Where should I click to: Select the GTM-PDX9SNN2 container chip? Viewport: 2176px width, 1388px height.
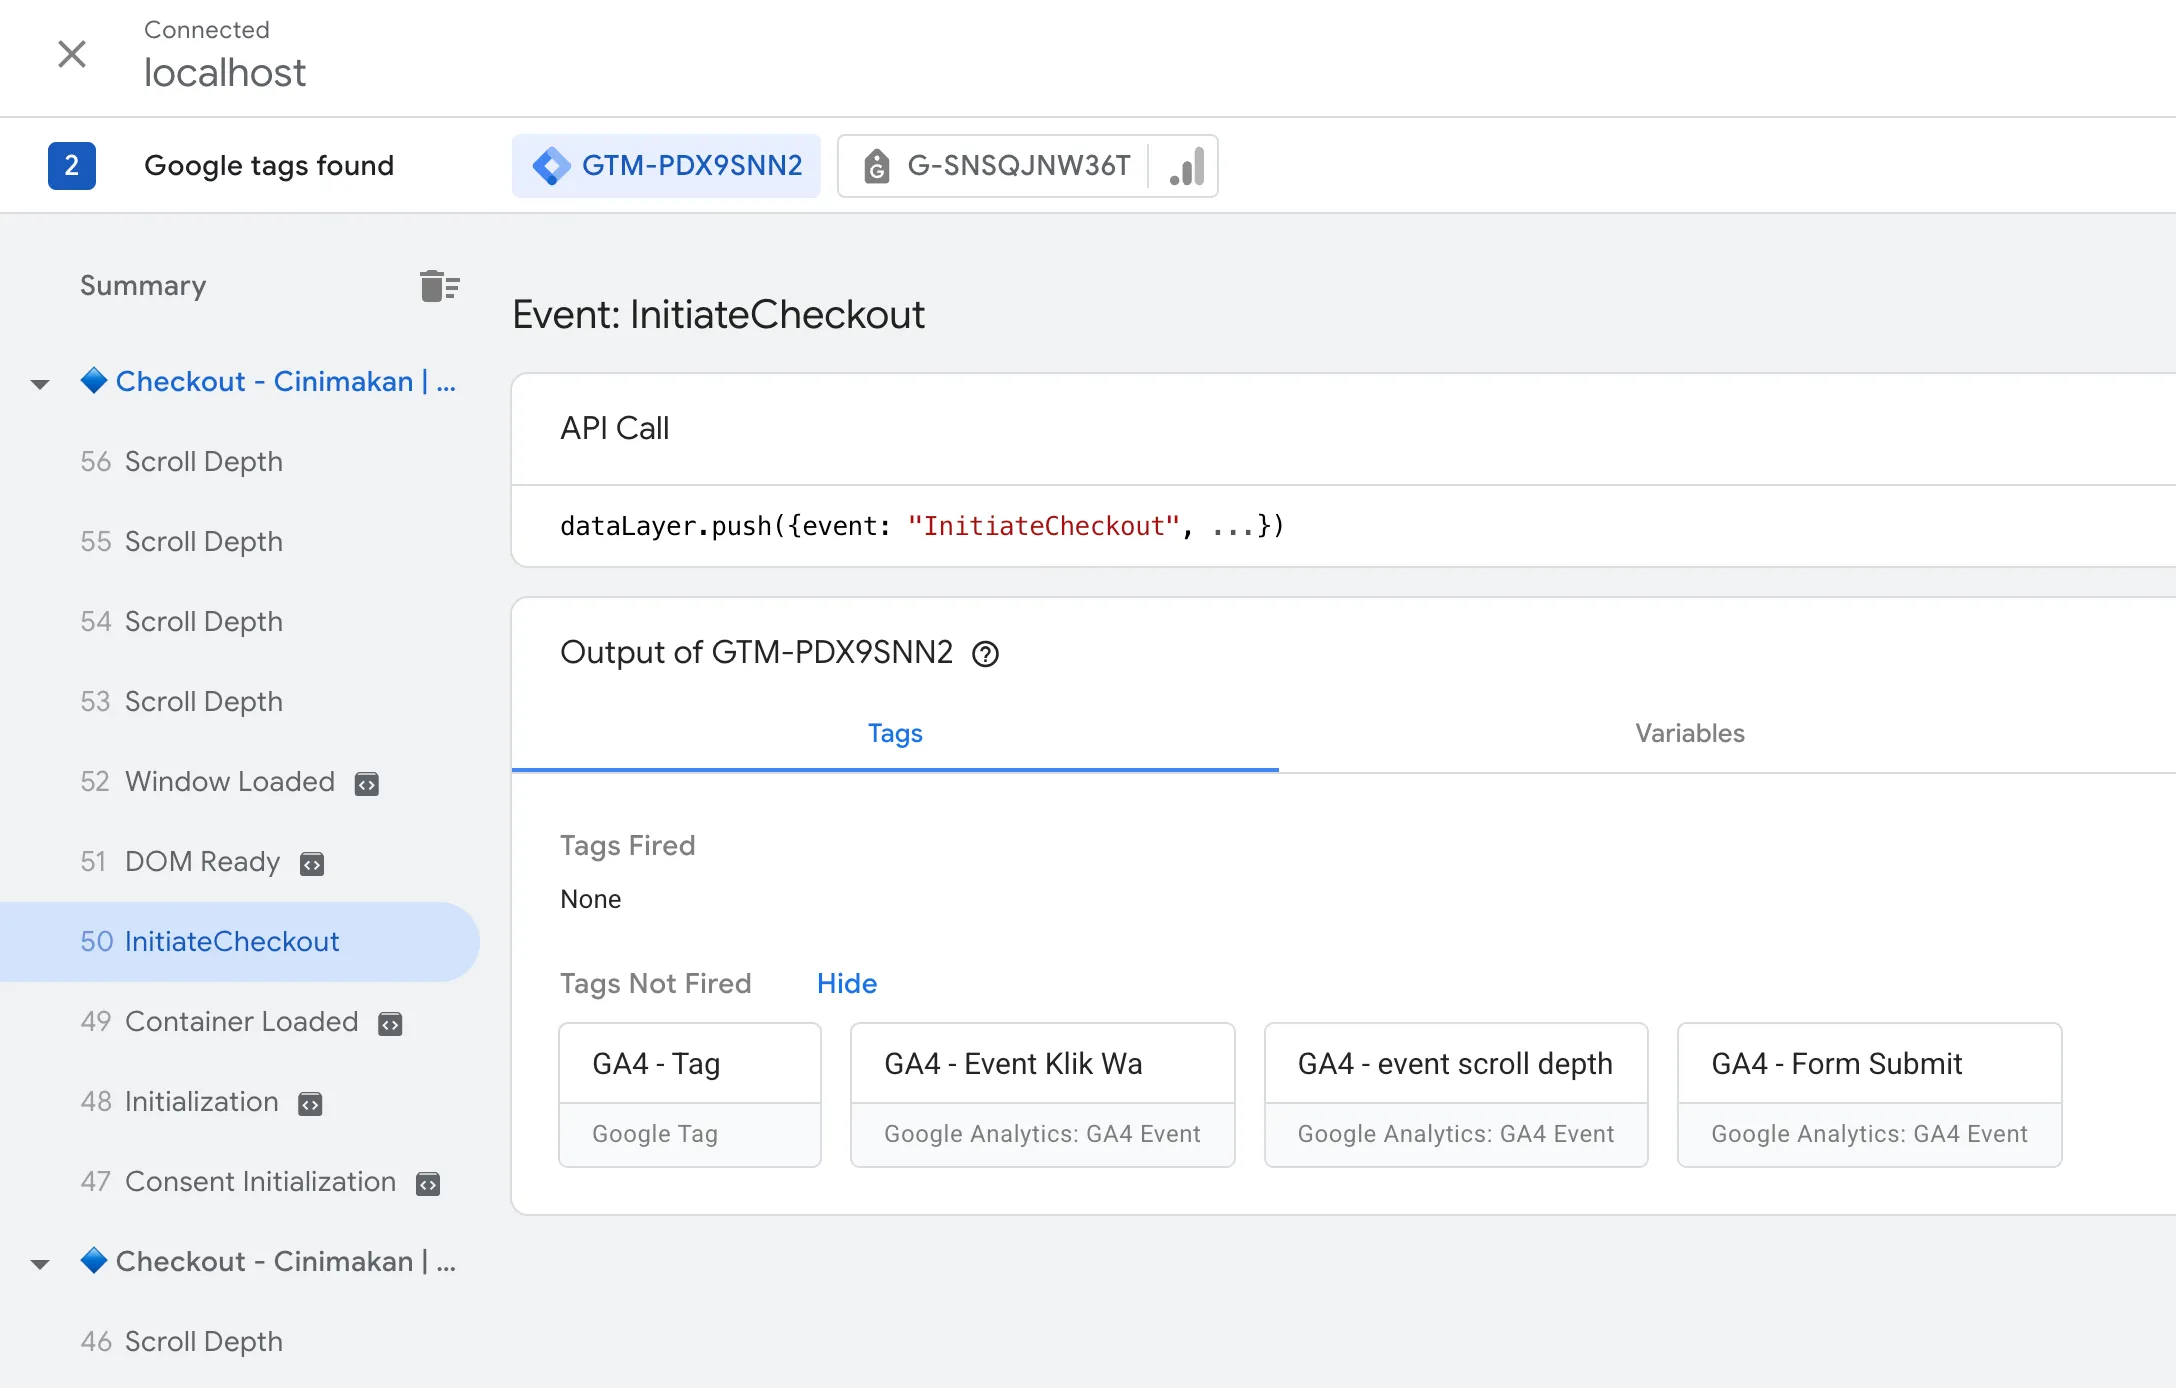[x=667, y=166]
